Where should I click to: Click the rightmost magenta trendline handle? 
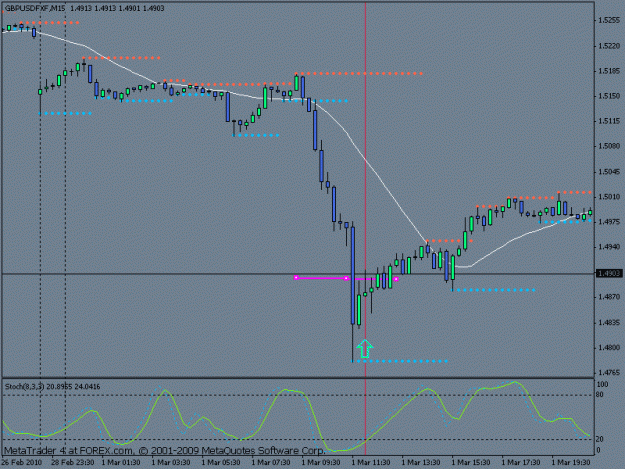[x=396, y=279]
